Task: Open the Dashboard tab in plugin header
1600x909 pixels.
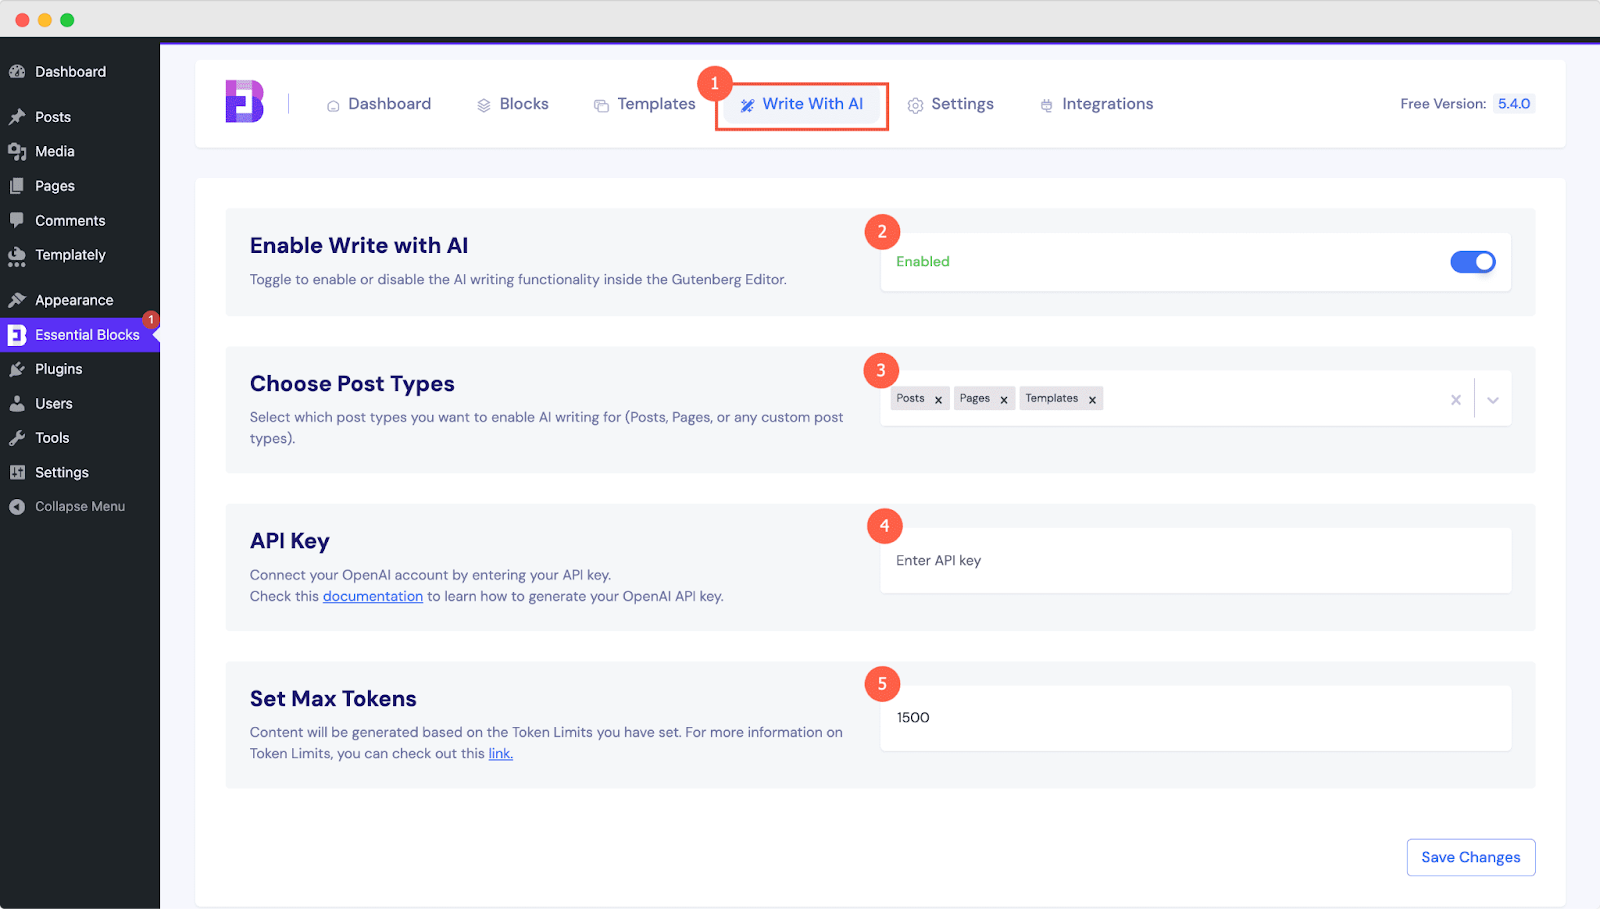Action: (379, 104)
